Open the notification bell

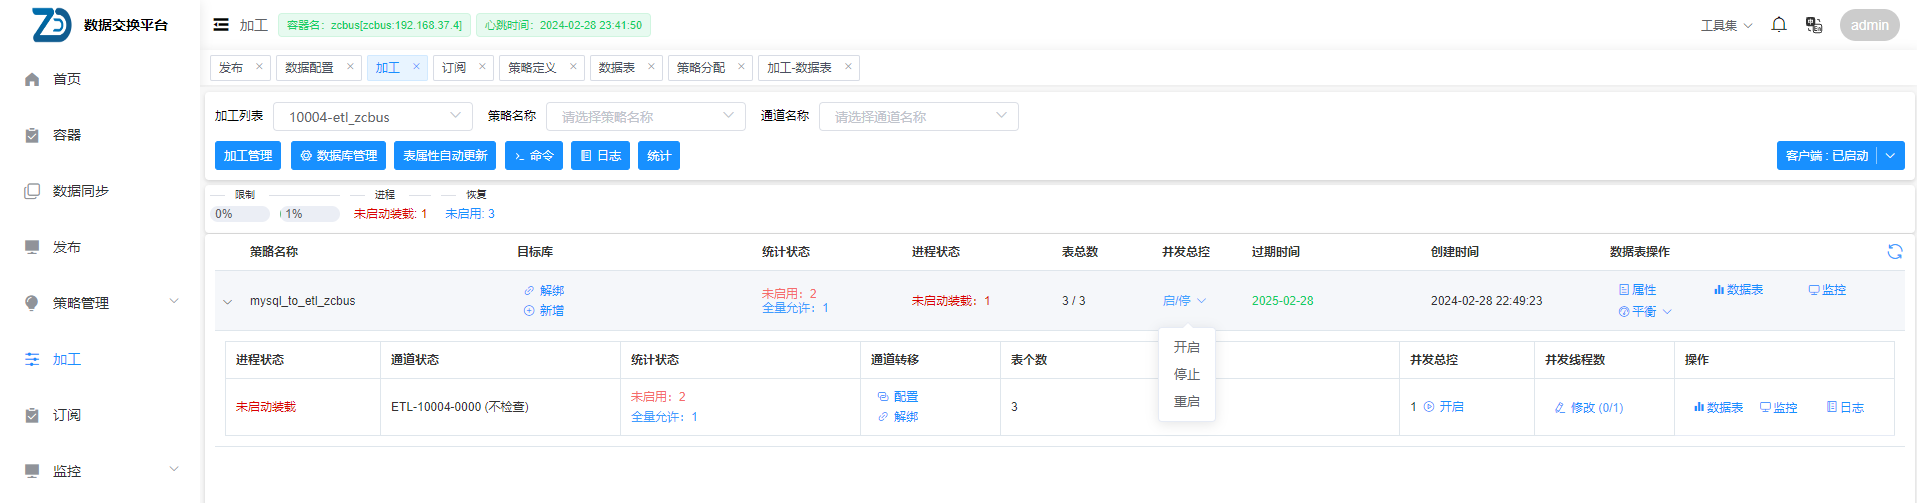(x=1779, y=25)
